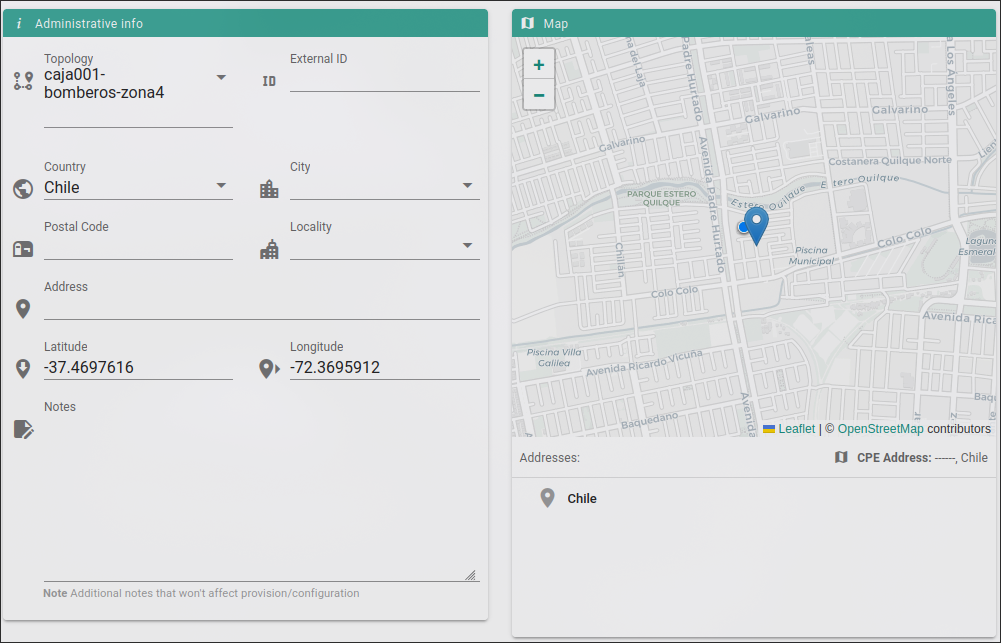Image resolution: width=1001 pixels, height=643 pixels.
Task: Click the Administrative info 'i' icon
Action: (x=19, y=24)
